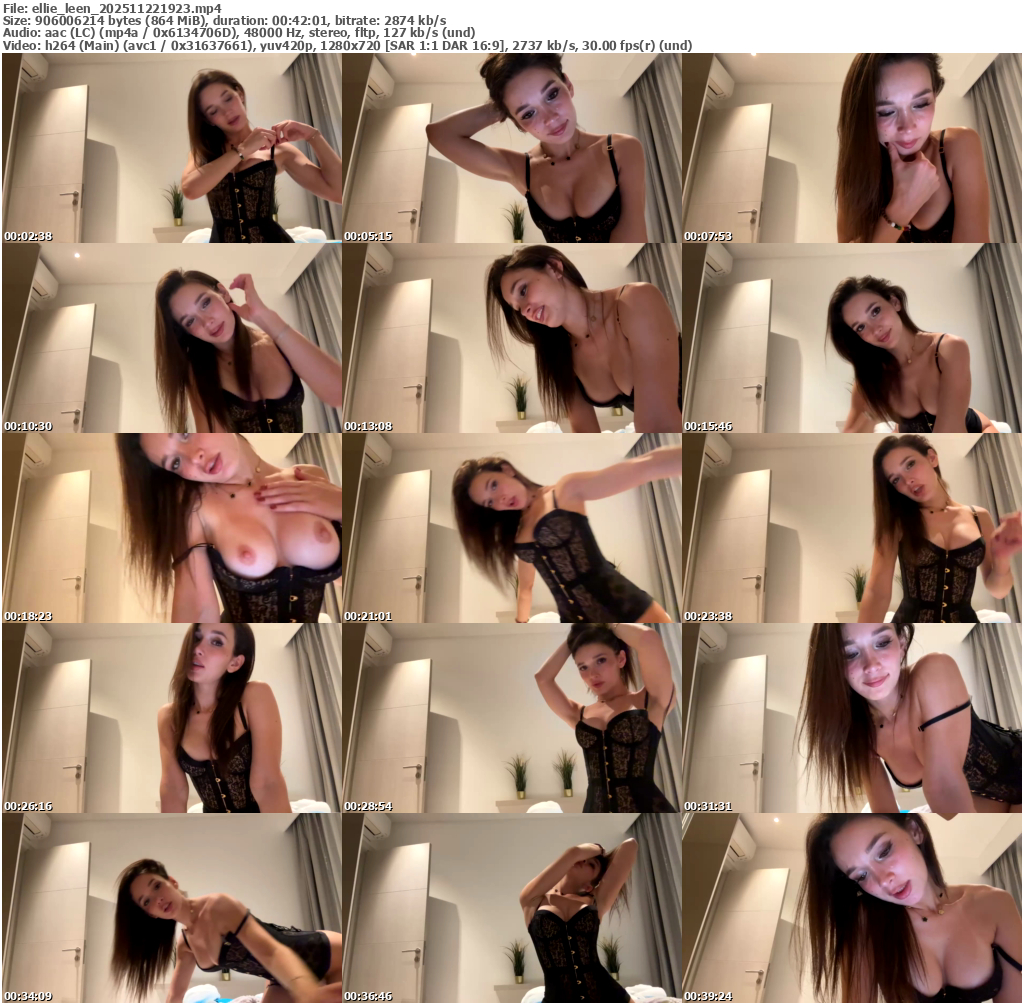This screenshot has width=1024, height=1003.
Task: Select the Video codec info line
Action: [x=347, y=45]
